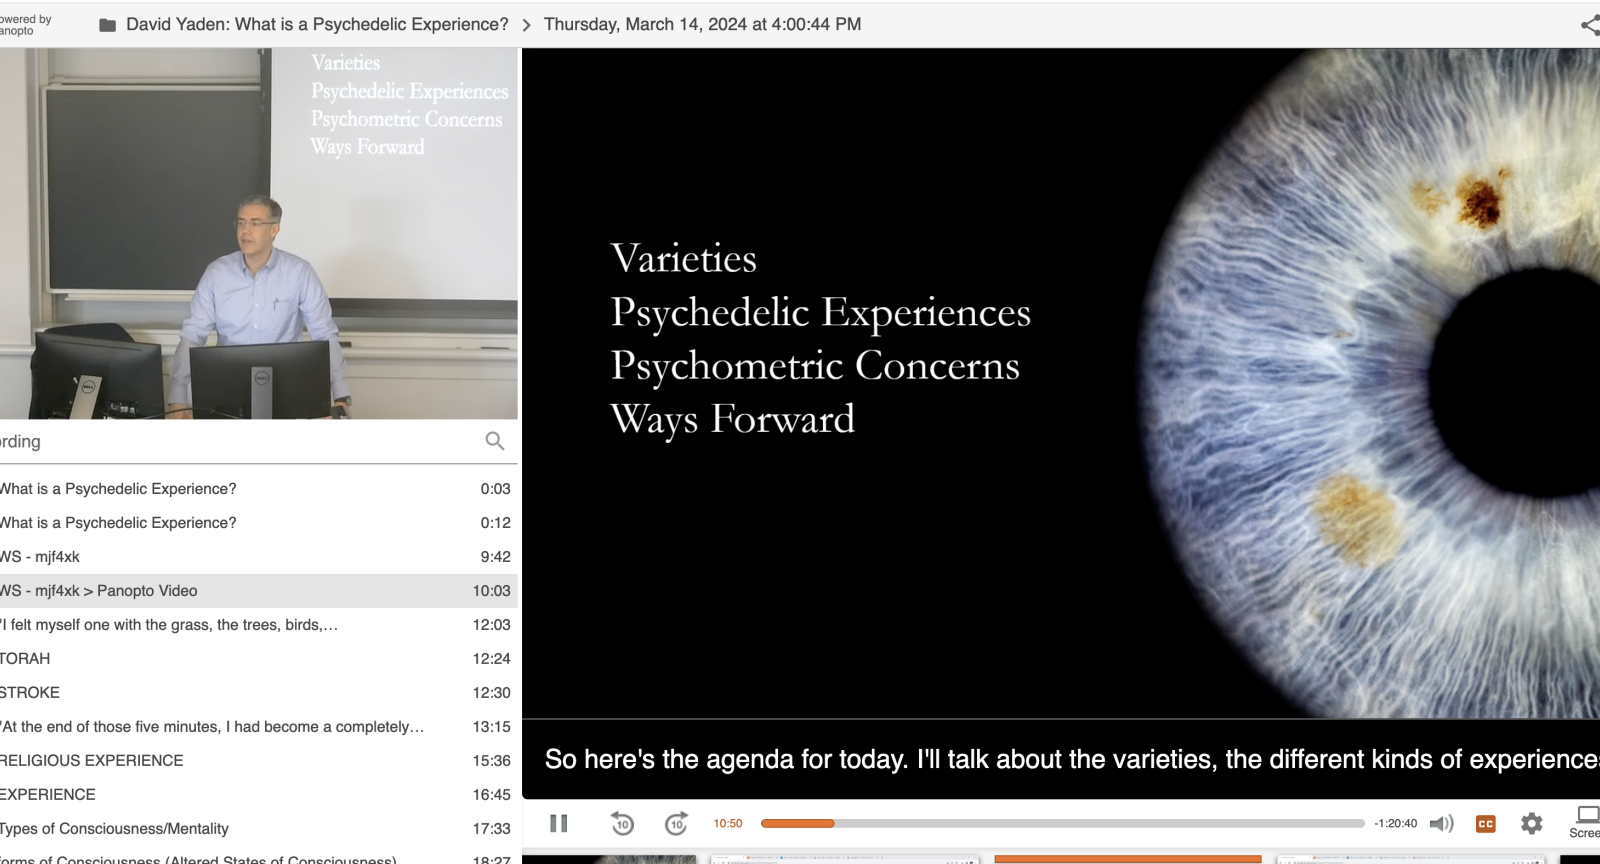Rewind ten seconds button

click(x=622, y=823)
